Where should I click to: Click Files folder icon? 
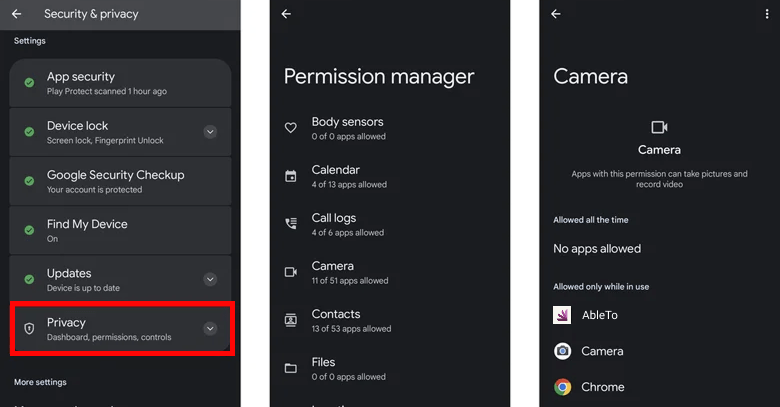[291, 368]
